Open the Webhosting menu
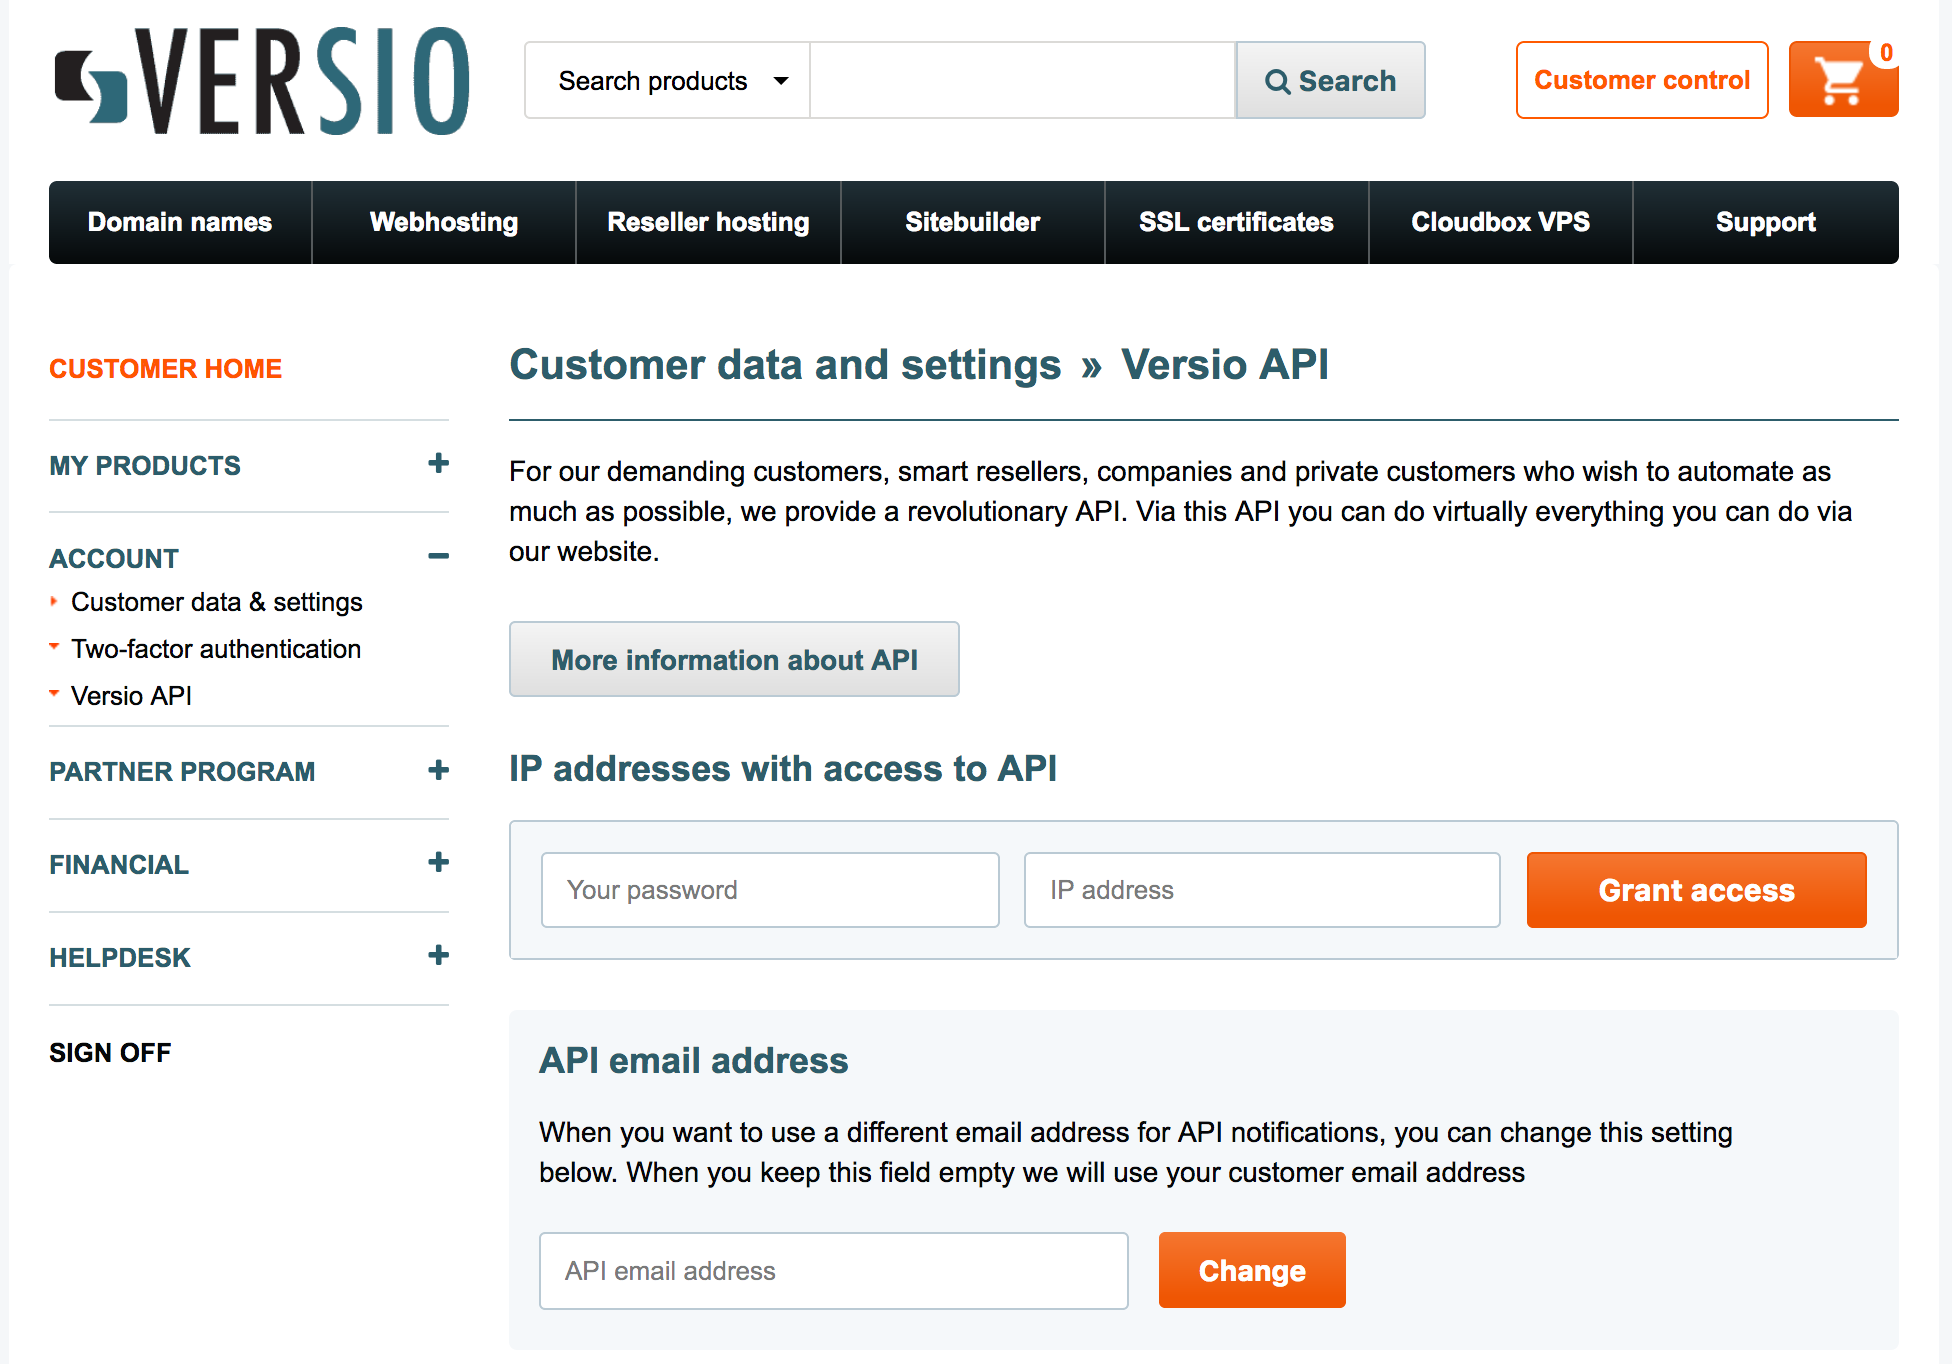Viewport: 1952px width, 1364px height. click(x=444, y=222)
